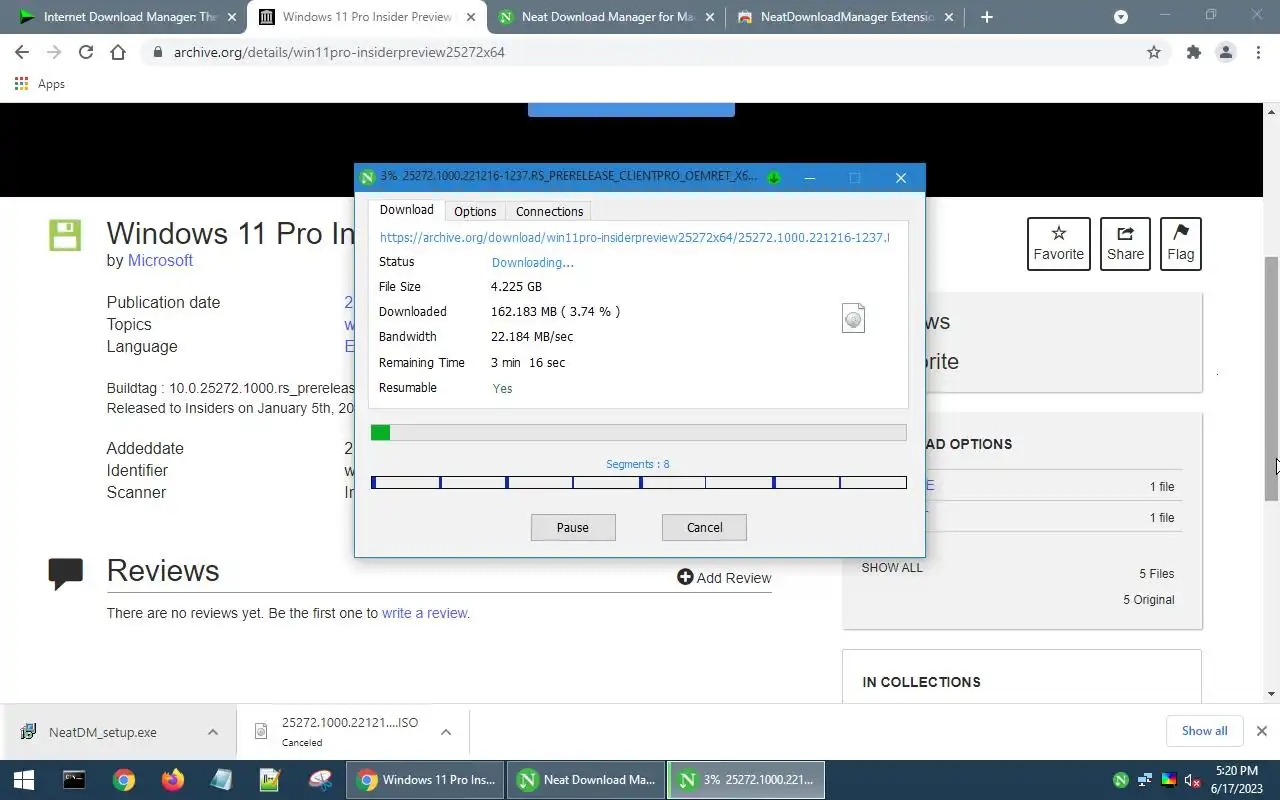This screenshot has height=800, width=1280.
Task: Flag this archive item
Action: click(x=1180, y=243)
